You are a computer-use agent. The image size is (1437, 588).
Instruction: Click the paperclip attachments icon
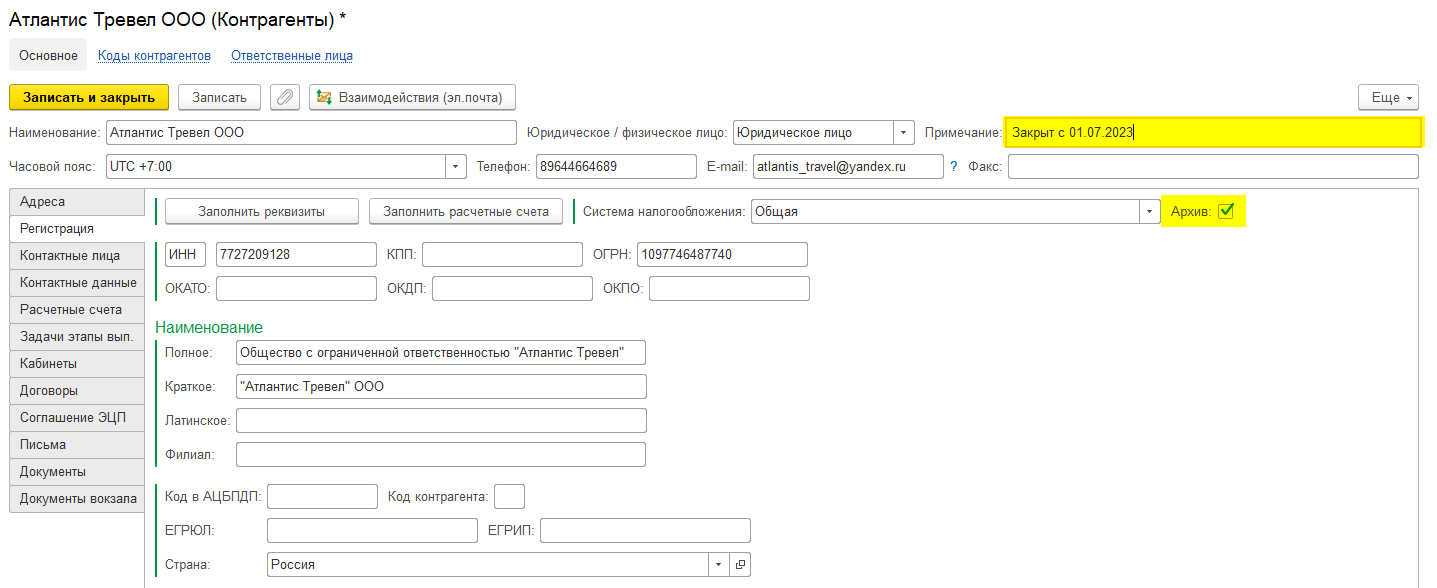[x=285, y=97]
